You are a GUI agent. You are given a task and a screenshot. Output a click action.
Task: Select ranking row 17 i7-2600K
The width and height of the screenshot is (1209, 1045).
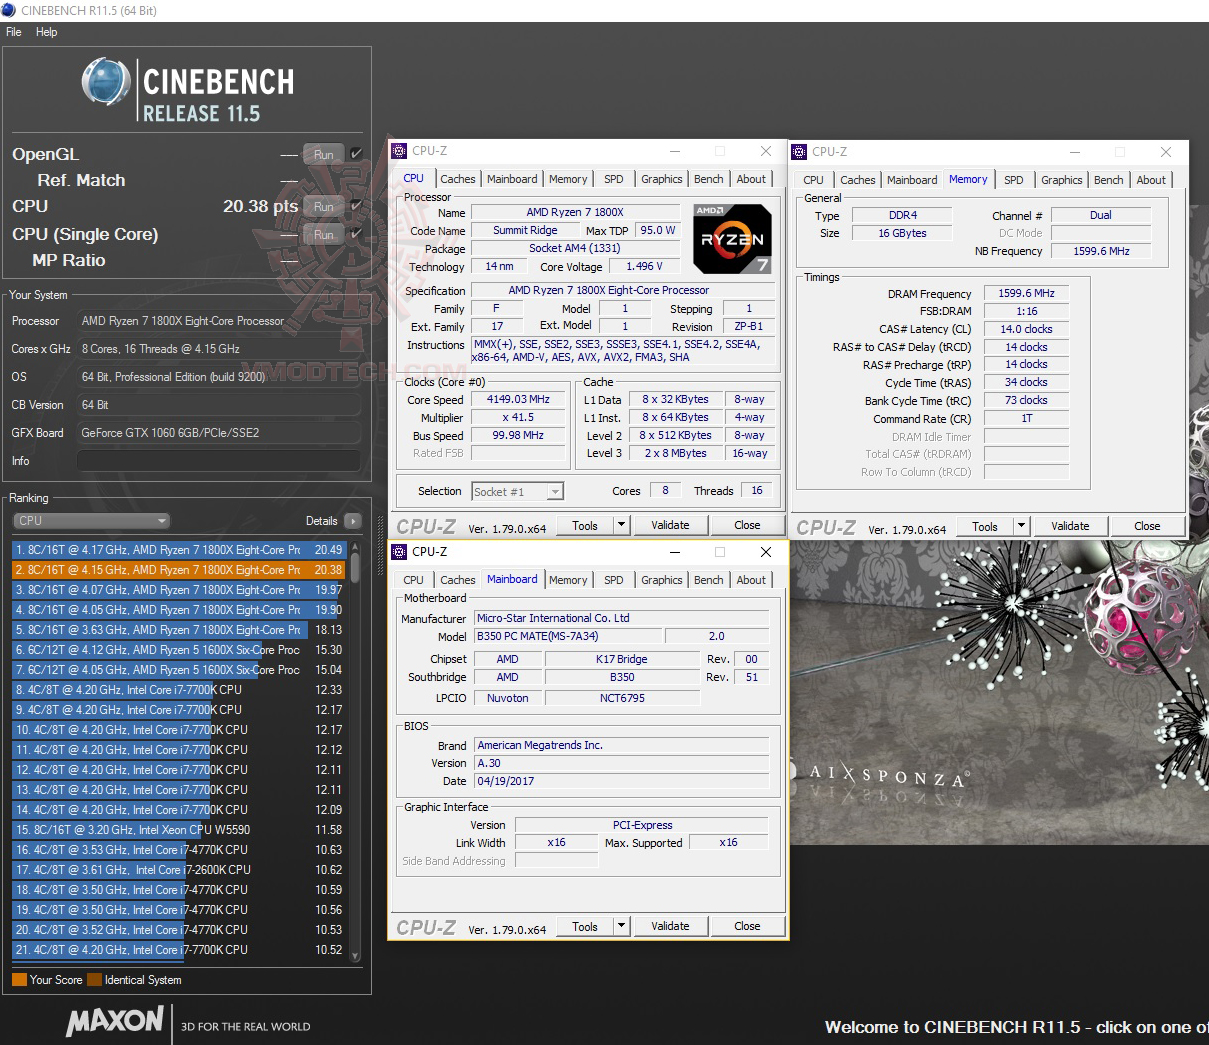pos(179,870)
